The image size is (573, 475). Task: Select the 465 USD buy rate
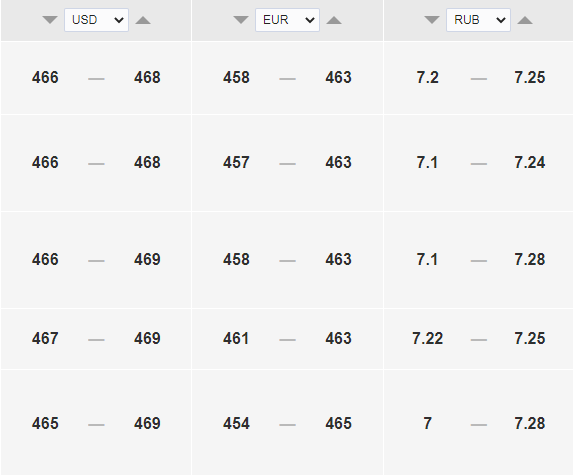click(45, 423)
